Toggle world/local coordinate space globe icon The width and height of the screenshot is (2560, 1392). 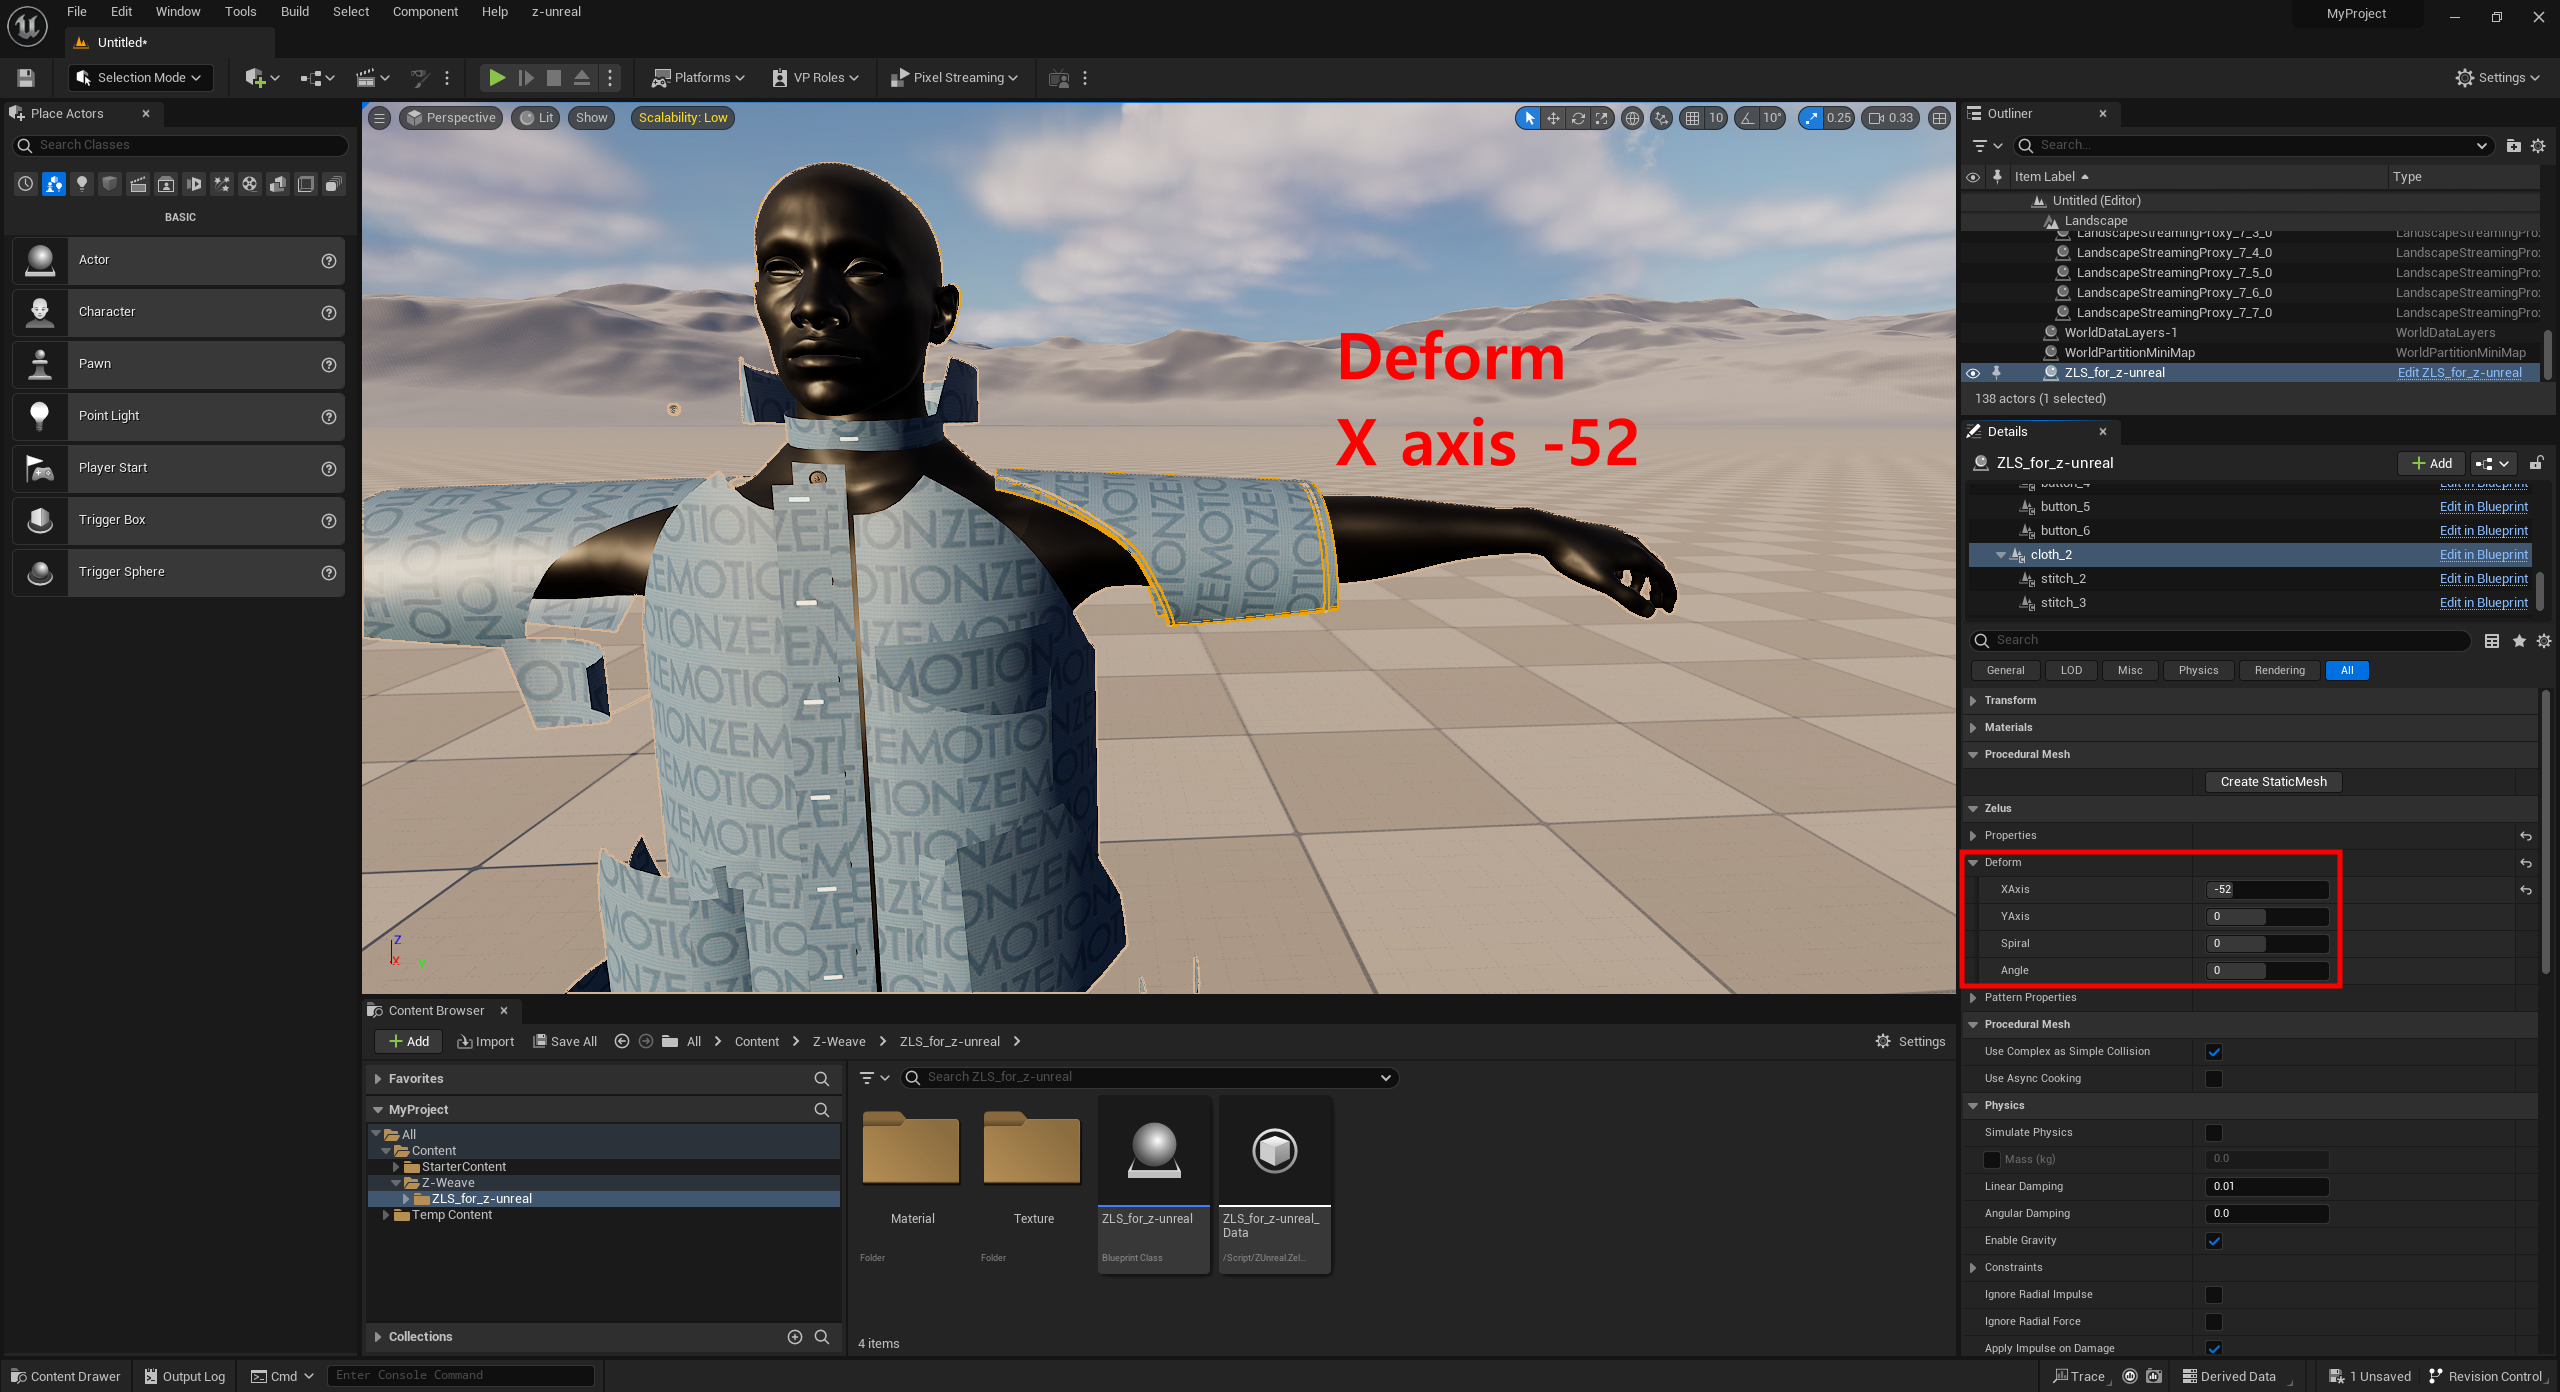click(x=1632, y=118)
